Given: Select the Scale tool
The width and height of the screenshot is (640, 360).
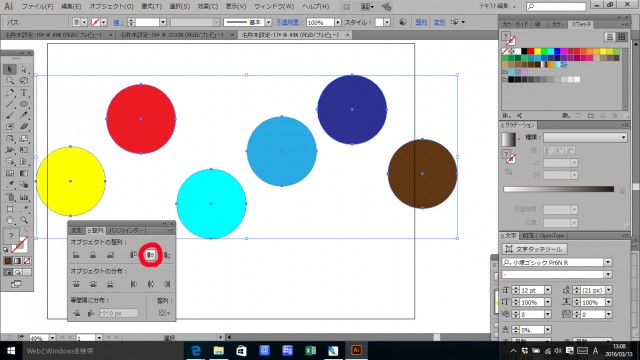Looking at the screenshot, I should 24,139.
